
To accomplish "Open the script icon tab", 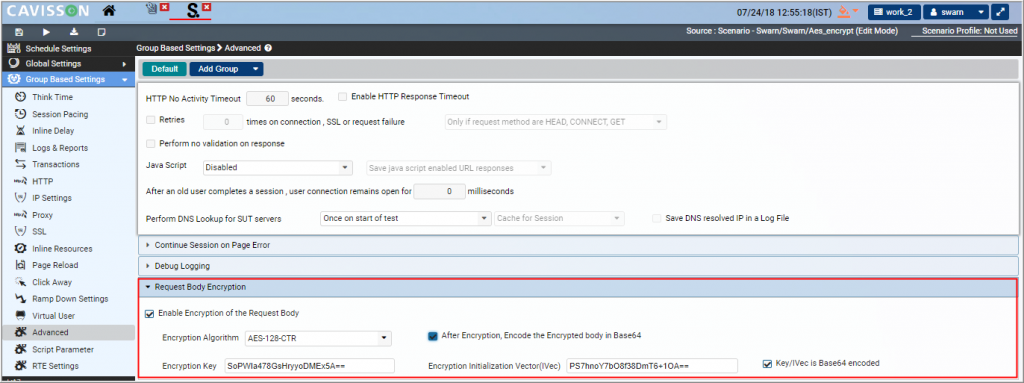I will (x=152, y=8).
